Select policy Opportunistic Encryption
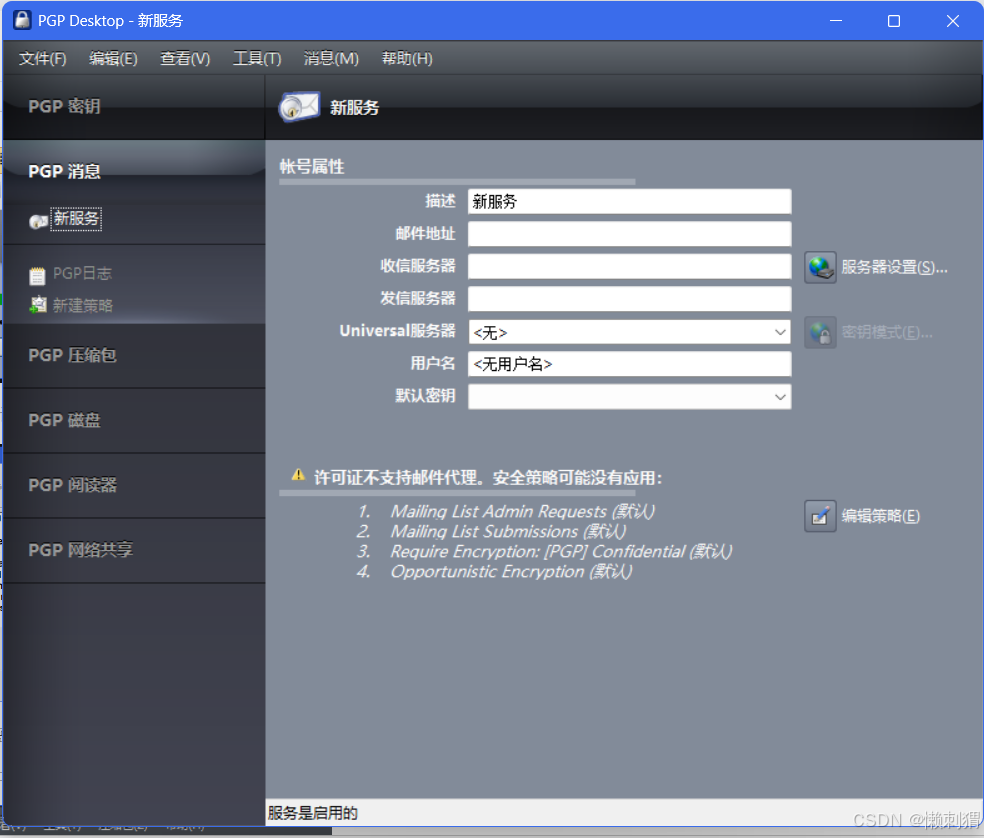 [511, 572]
